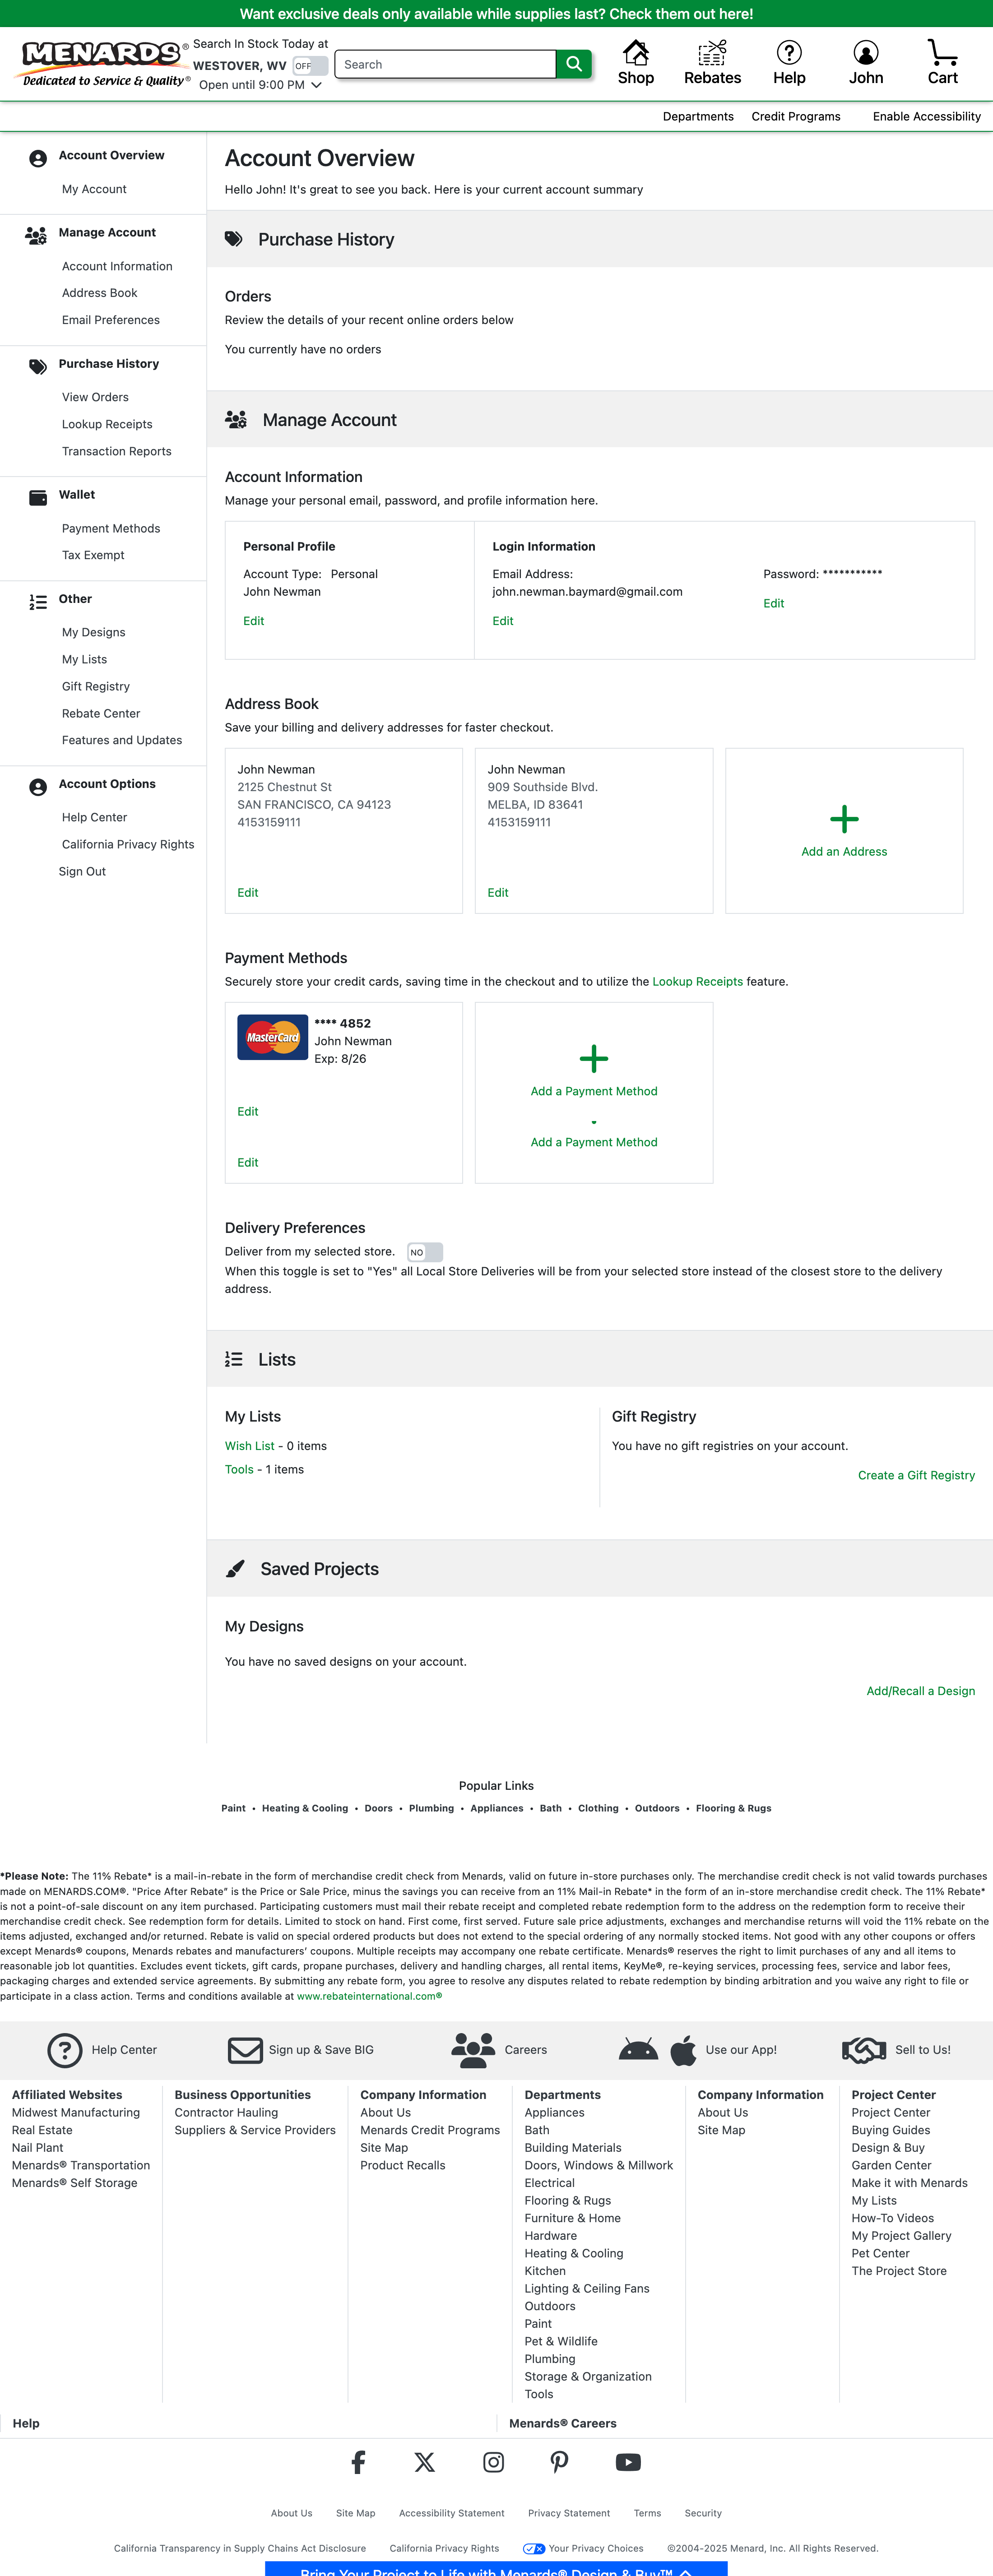Open Credit Programs menu item

click(x=796, y=117)
